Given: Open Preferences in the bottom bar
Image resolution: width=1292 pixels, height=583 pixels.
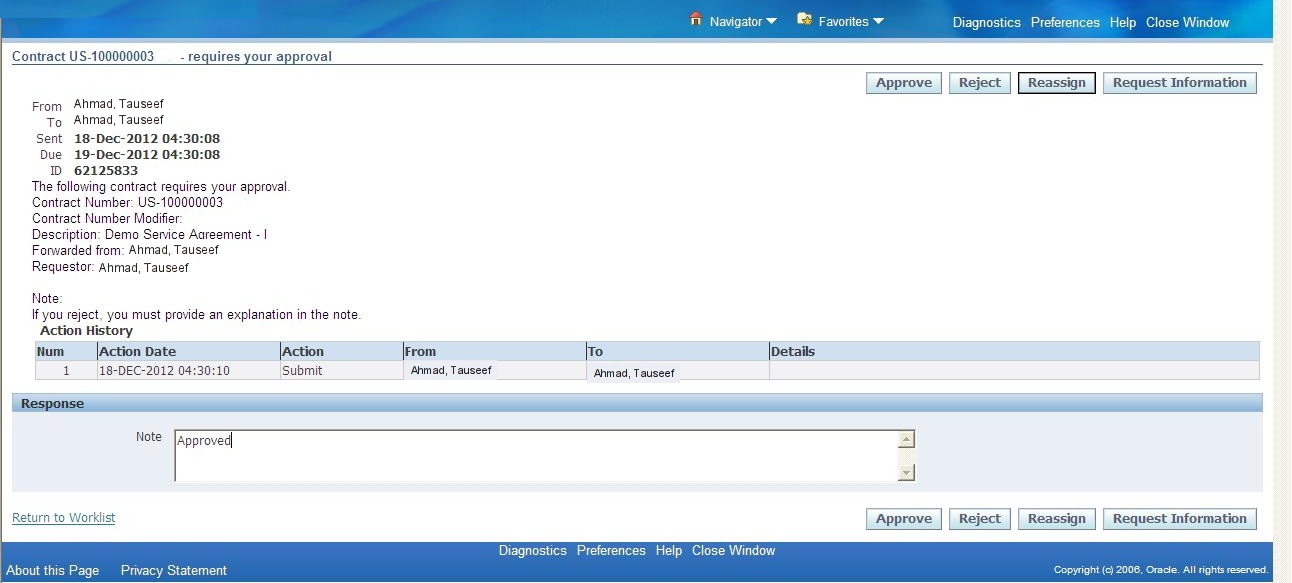Looking at the screenshot, I should point(611,550).
